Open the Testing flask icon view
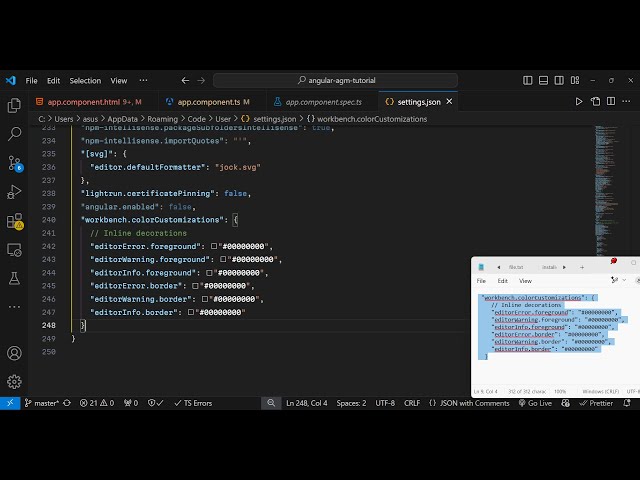640x480 pixels. pyautogui.click(x=14, y=278)
